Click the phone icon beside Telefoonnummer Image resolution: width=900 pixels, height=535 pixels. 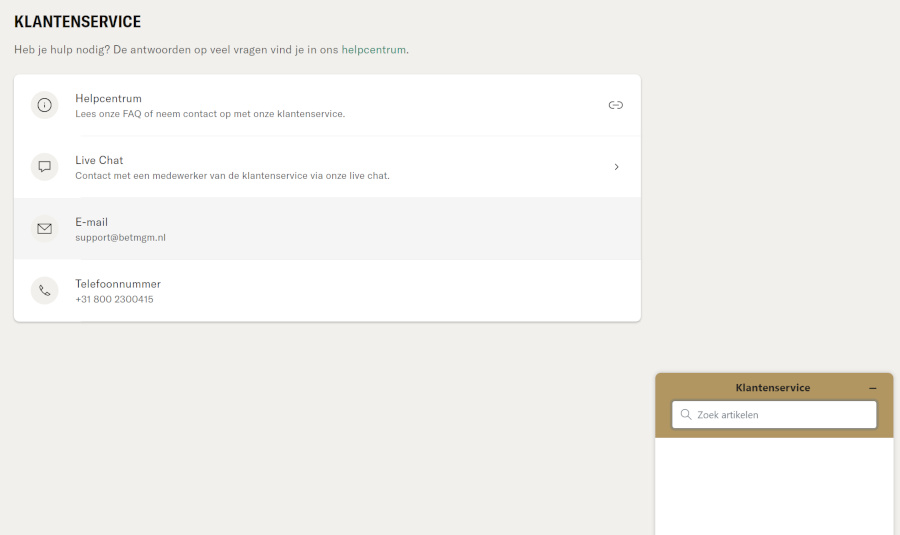44,290
